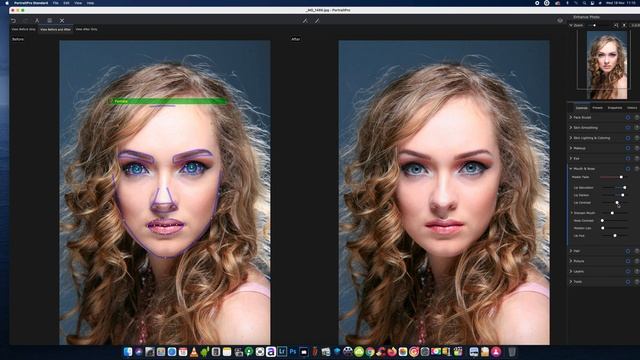Screen dimensions: 640x360
Task: Click the person silhouette toolbar icon
Action: pos(37,20)
